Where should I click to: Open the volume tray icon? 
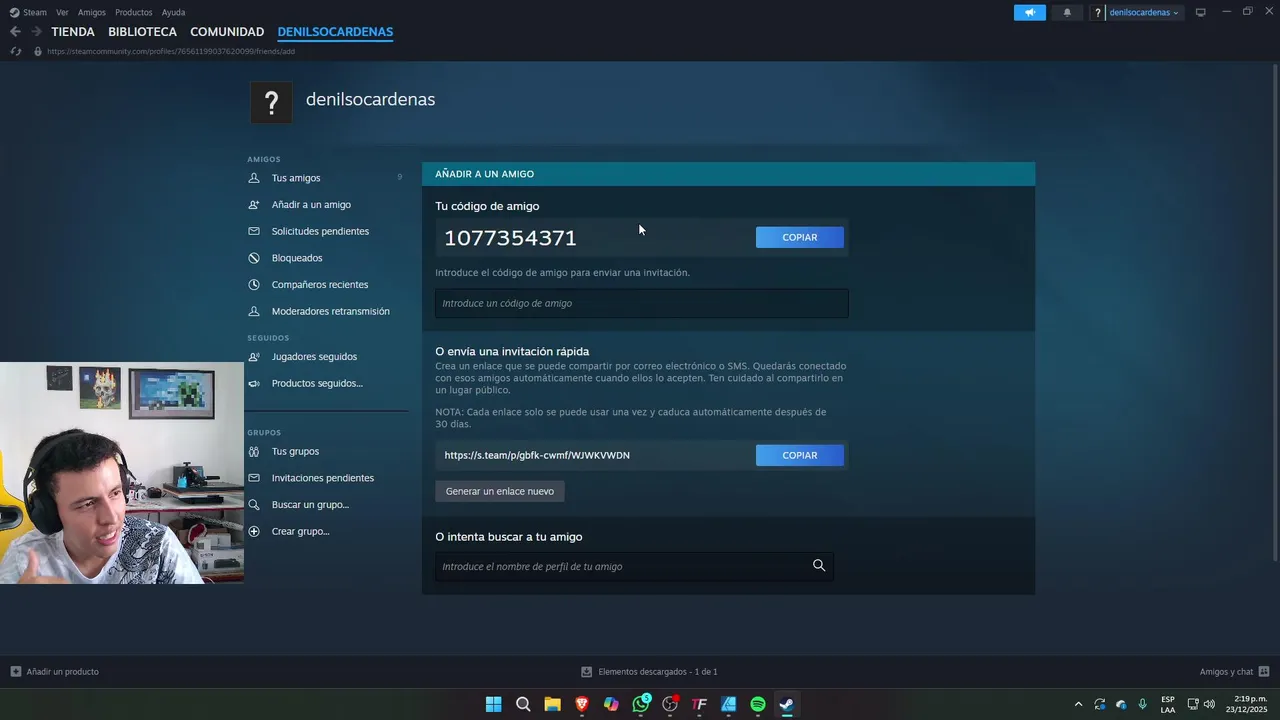(1209, 704)
